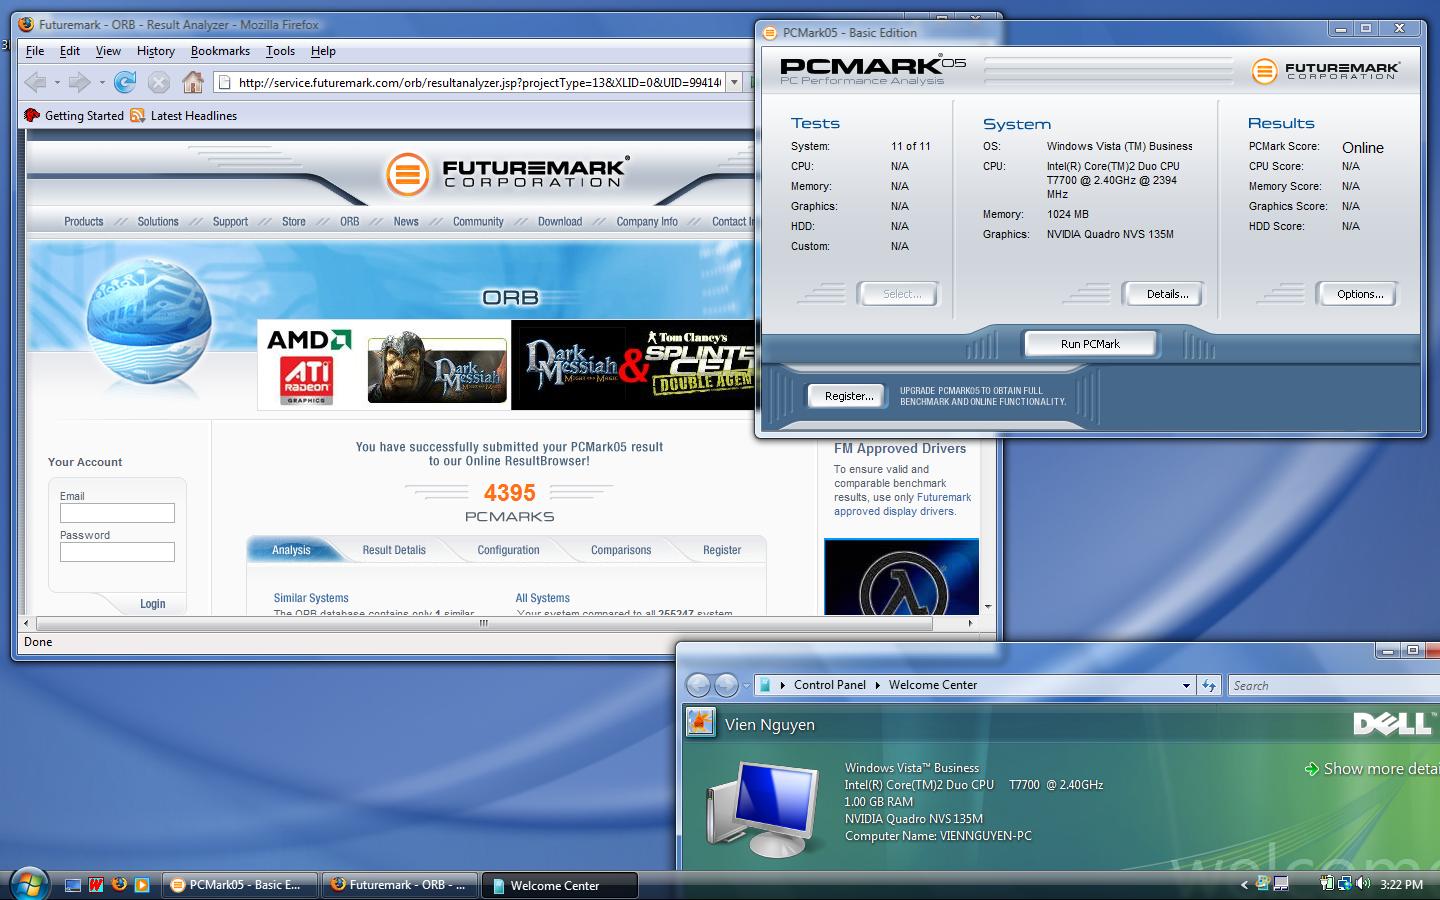Go back in Firefox with the back arrow

[x=35, y=82]
